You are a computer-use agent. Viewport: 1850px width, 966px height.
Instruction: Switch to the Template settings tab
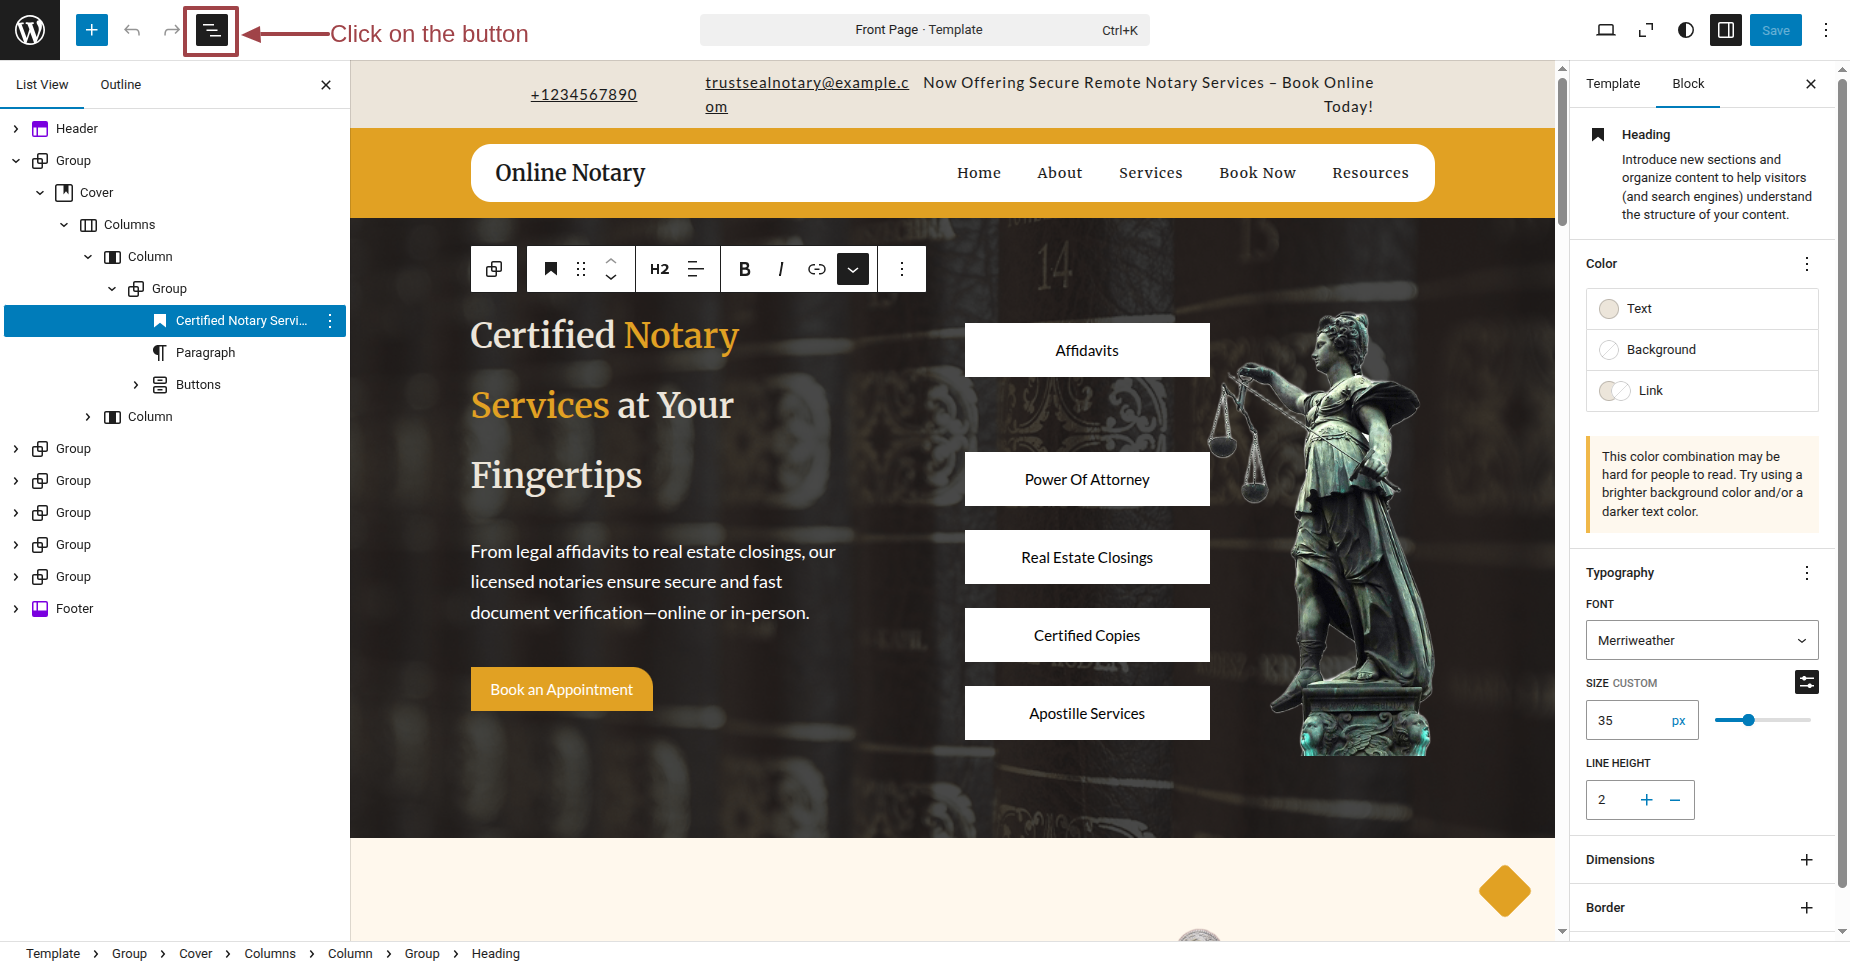coord(1612,84)
